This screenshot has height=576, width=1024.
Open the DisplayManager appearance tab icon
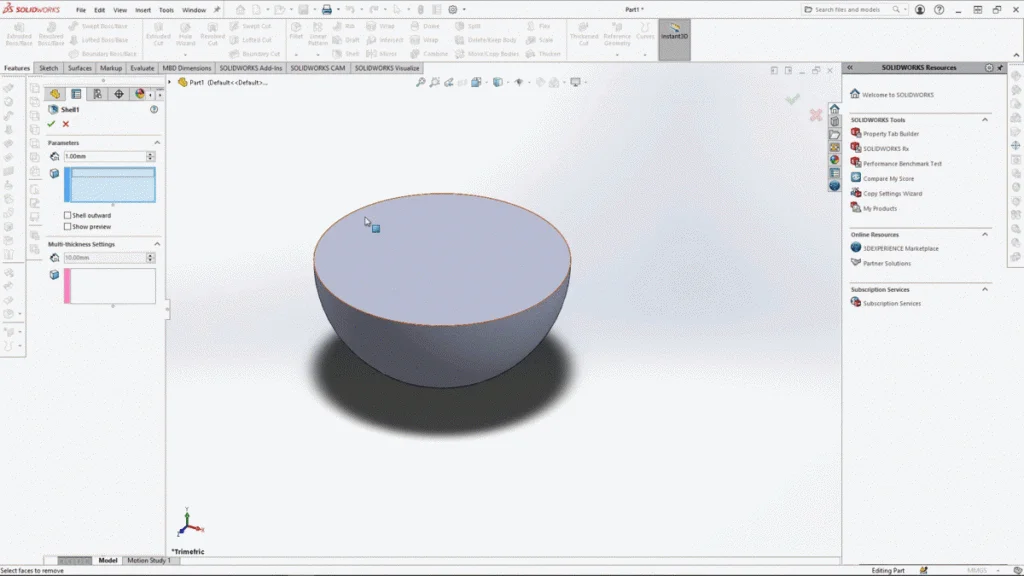pyautogui.click(x=139, y=94)
